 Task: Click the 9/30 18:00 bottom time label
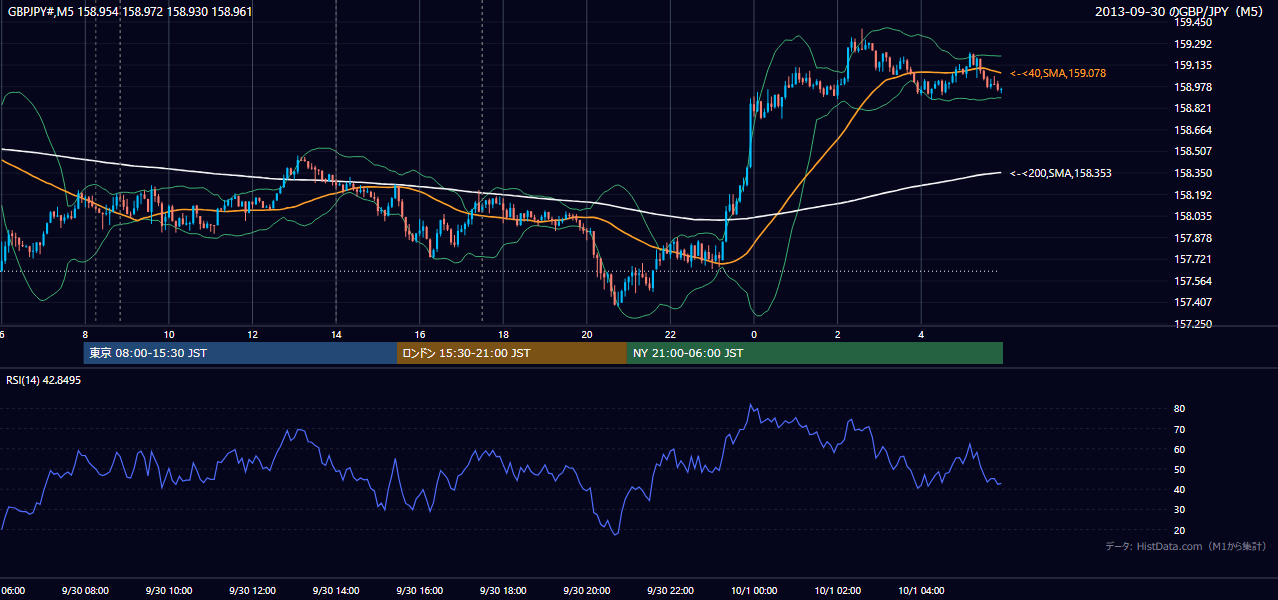[x=503, y=591]
